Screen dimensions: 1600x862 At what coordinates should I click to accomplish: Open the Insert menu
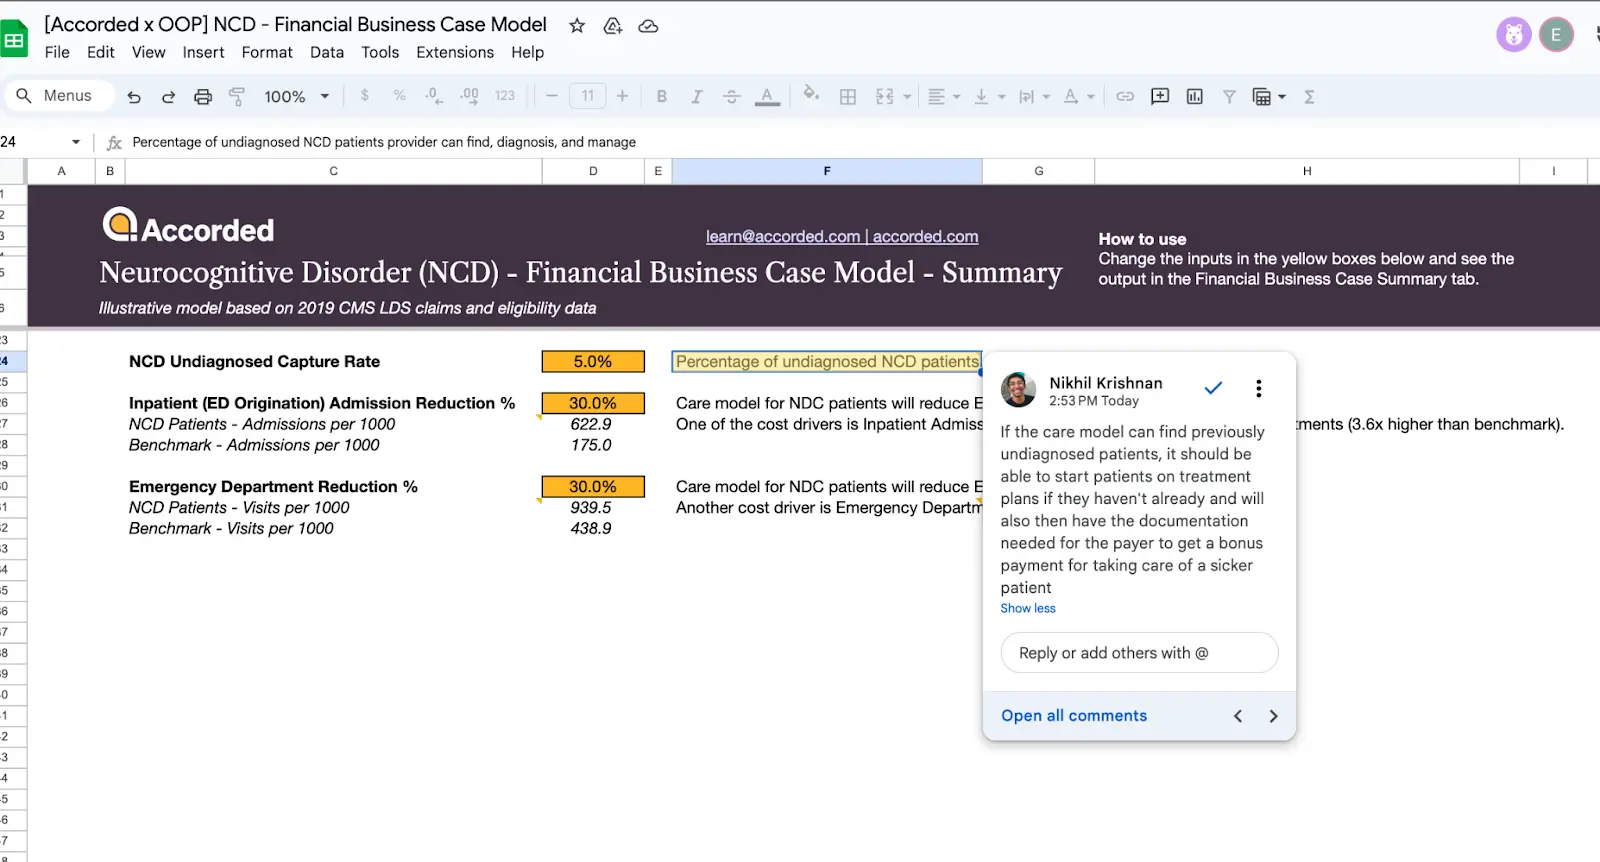203,52
